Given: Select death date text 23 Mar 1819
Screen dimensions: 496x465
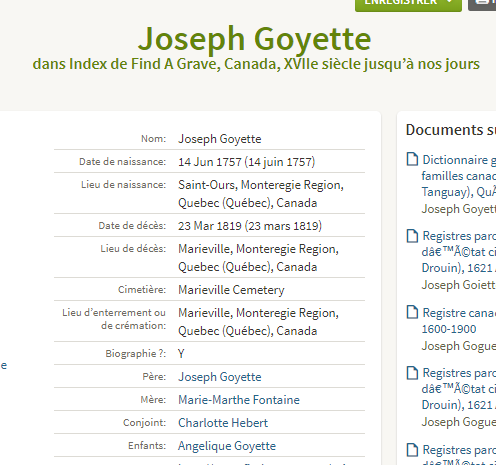Looking at the screenshot, I should pos(210,226).
